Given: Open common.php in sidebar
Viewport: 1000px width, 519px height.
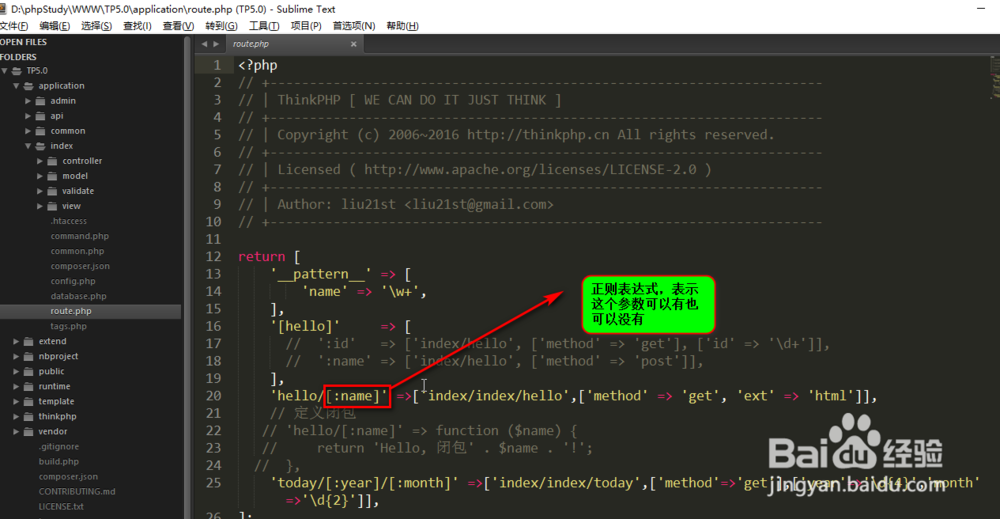Looking at the screenshot, I should pos(77,251).
